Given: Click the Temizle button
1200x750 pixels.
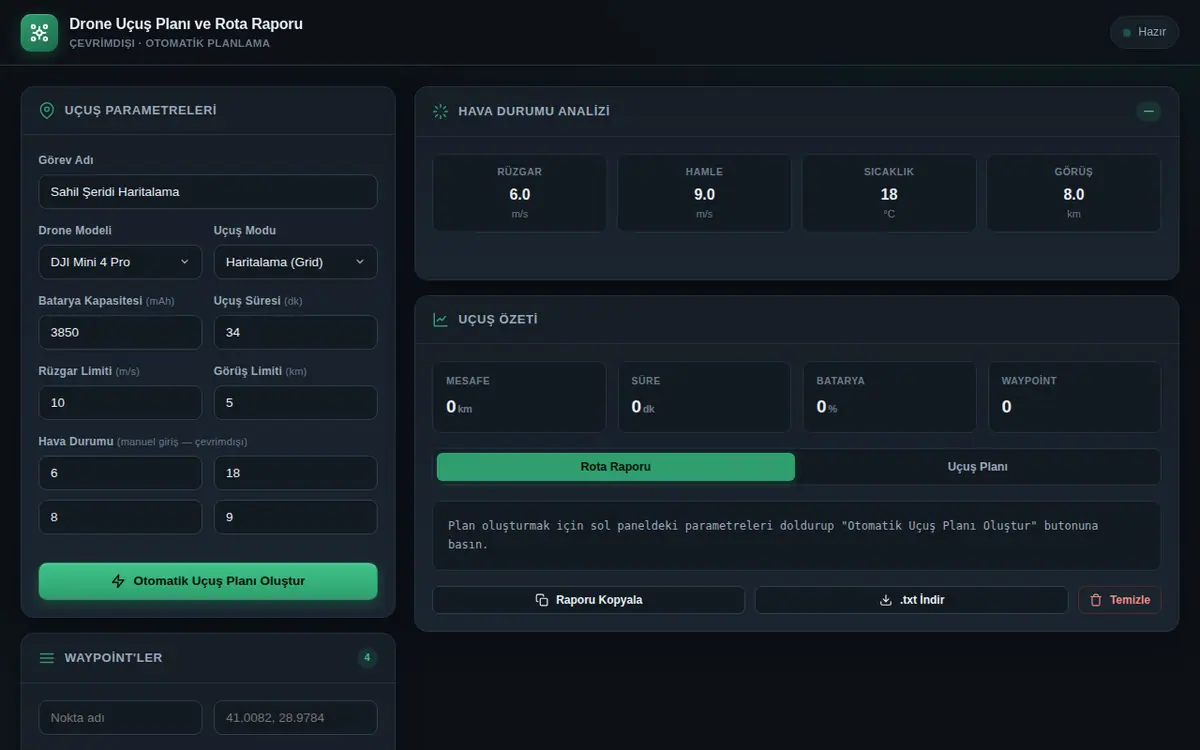Looking at the screenshot, I should pos(1120,600).
